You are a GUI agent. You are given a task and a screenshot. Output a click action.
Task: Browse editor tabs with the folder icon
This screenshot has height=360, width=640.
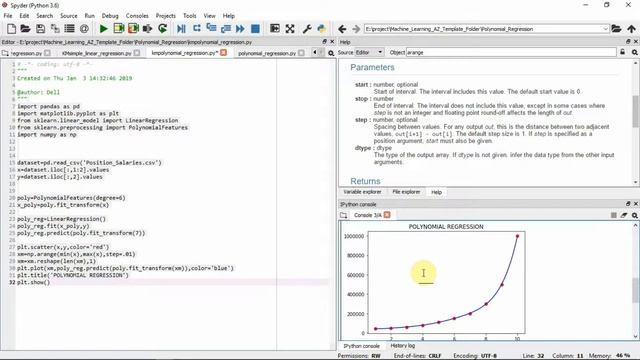point(5,53)
